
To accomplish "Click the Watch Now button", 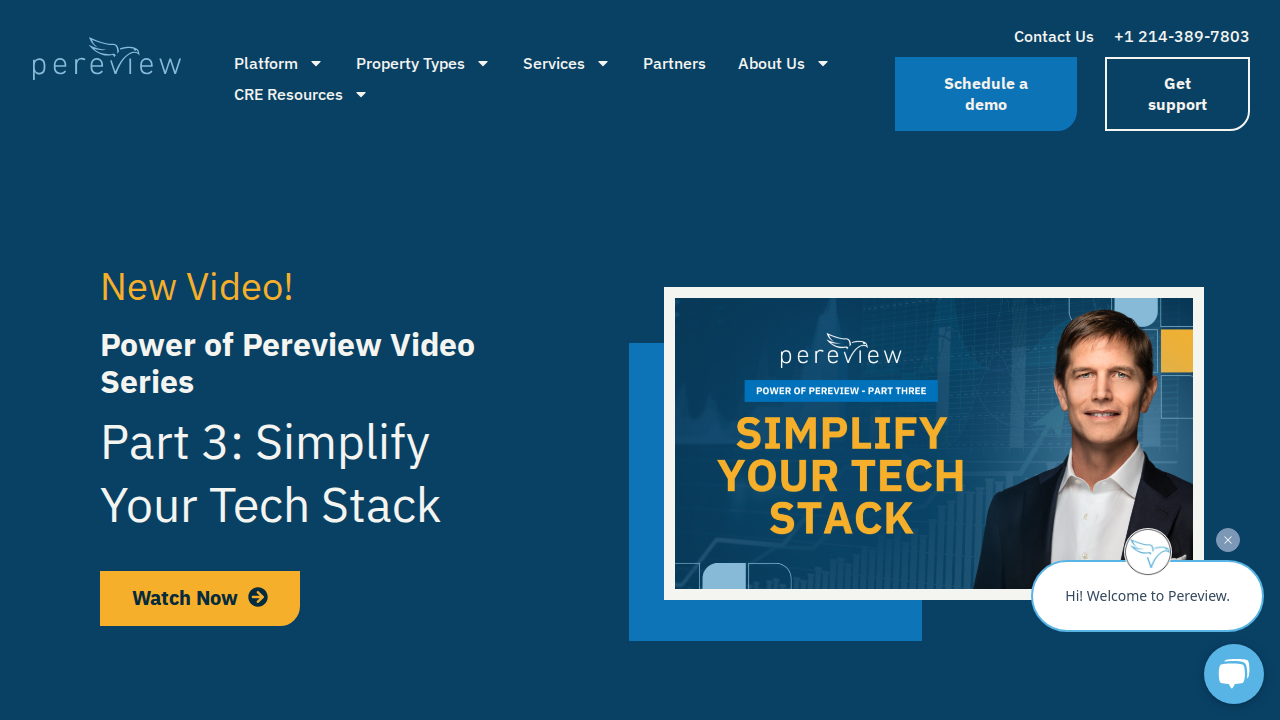I will (x=200, y=598).
